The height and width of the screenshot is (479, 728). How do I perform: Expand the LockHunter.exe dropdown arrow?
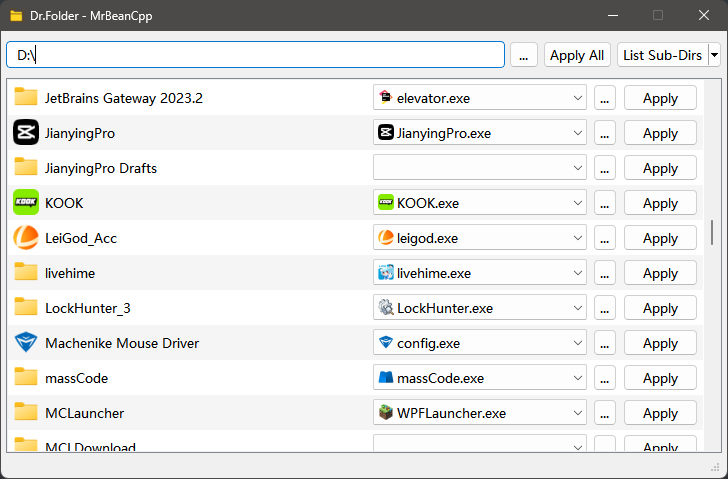pyautogui.click(x=577, y=308)
